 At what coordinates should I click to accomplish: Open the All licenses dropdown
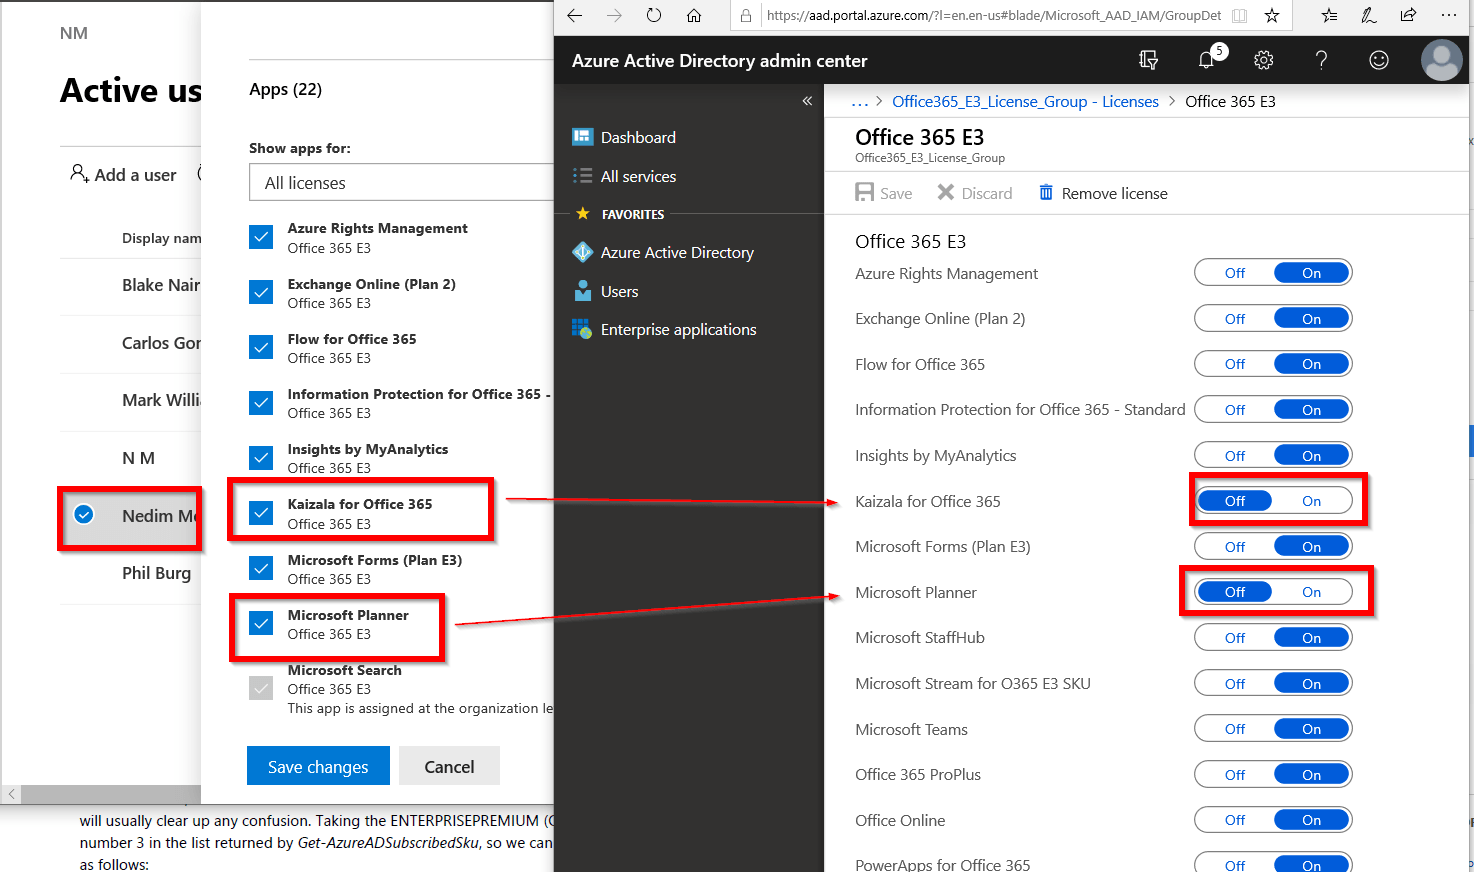pyautogui.click(x=400, y=183)
